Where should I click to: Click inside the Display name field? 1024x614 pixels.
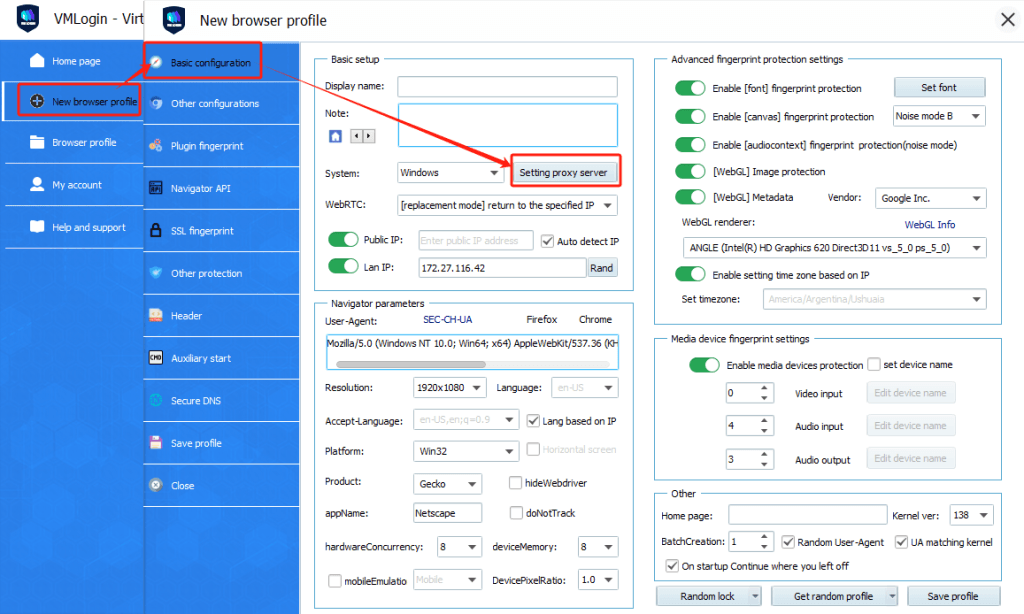click(x=507, y=86)
